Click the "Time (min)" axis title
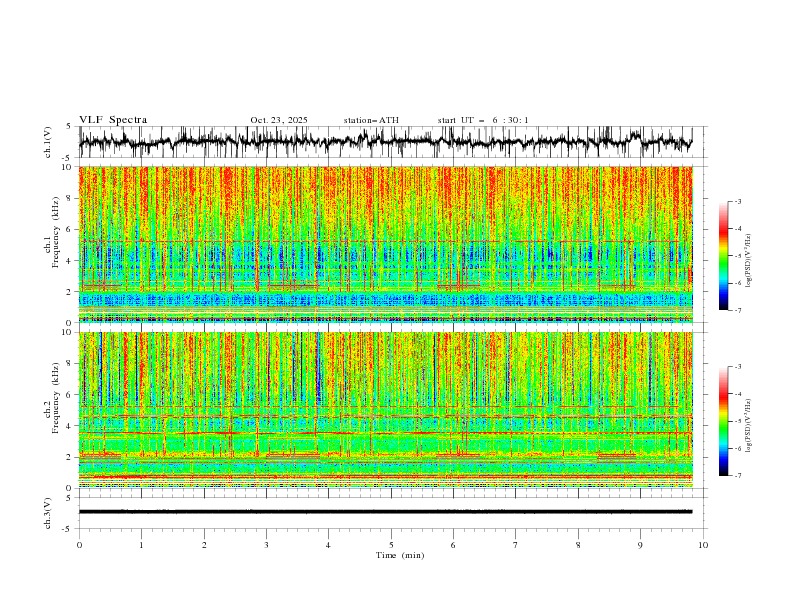Screen dimensions: 792x612 tap(400, 555)
